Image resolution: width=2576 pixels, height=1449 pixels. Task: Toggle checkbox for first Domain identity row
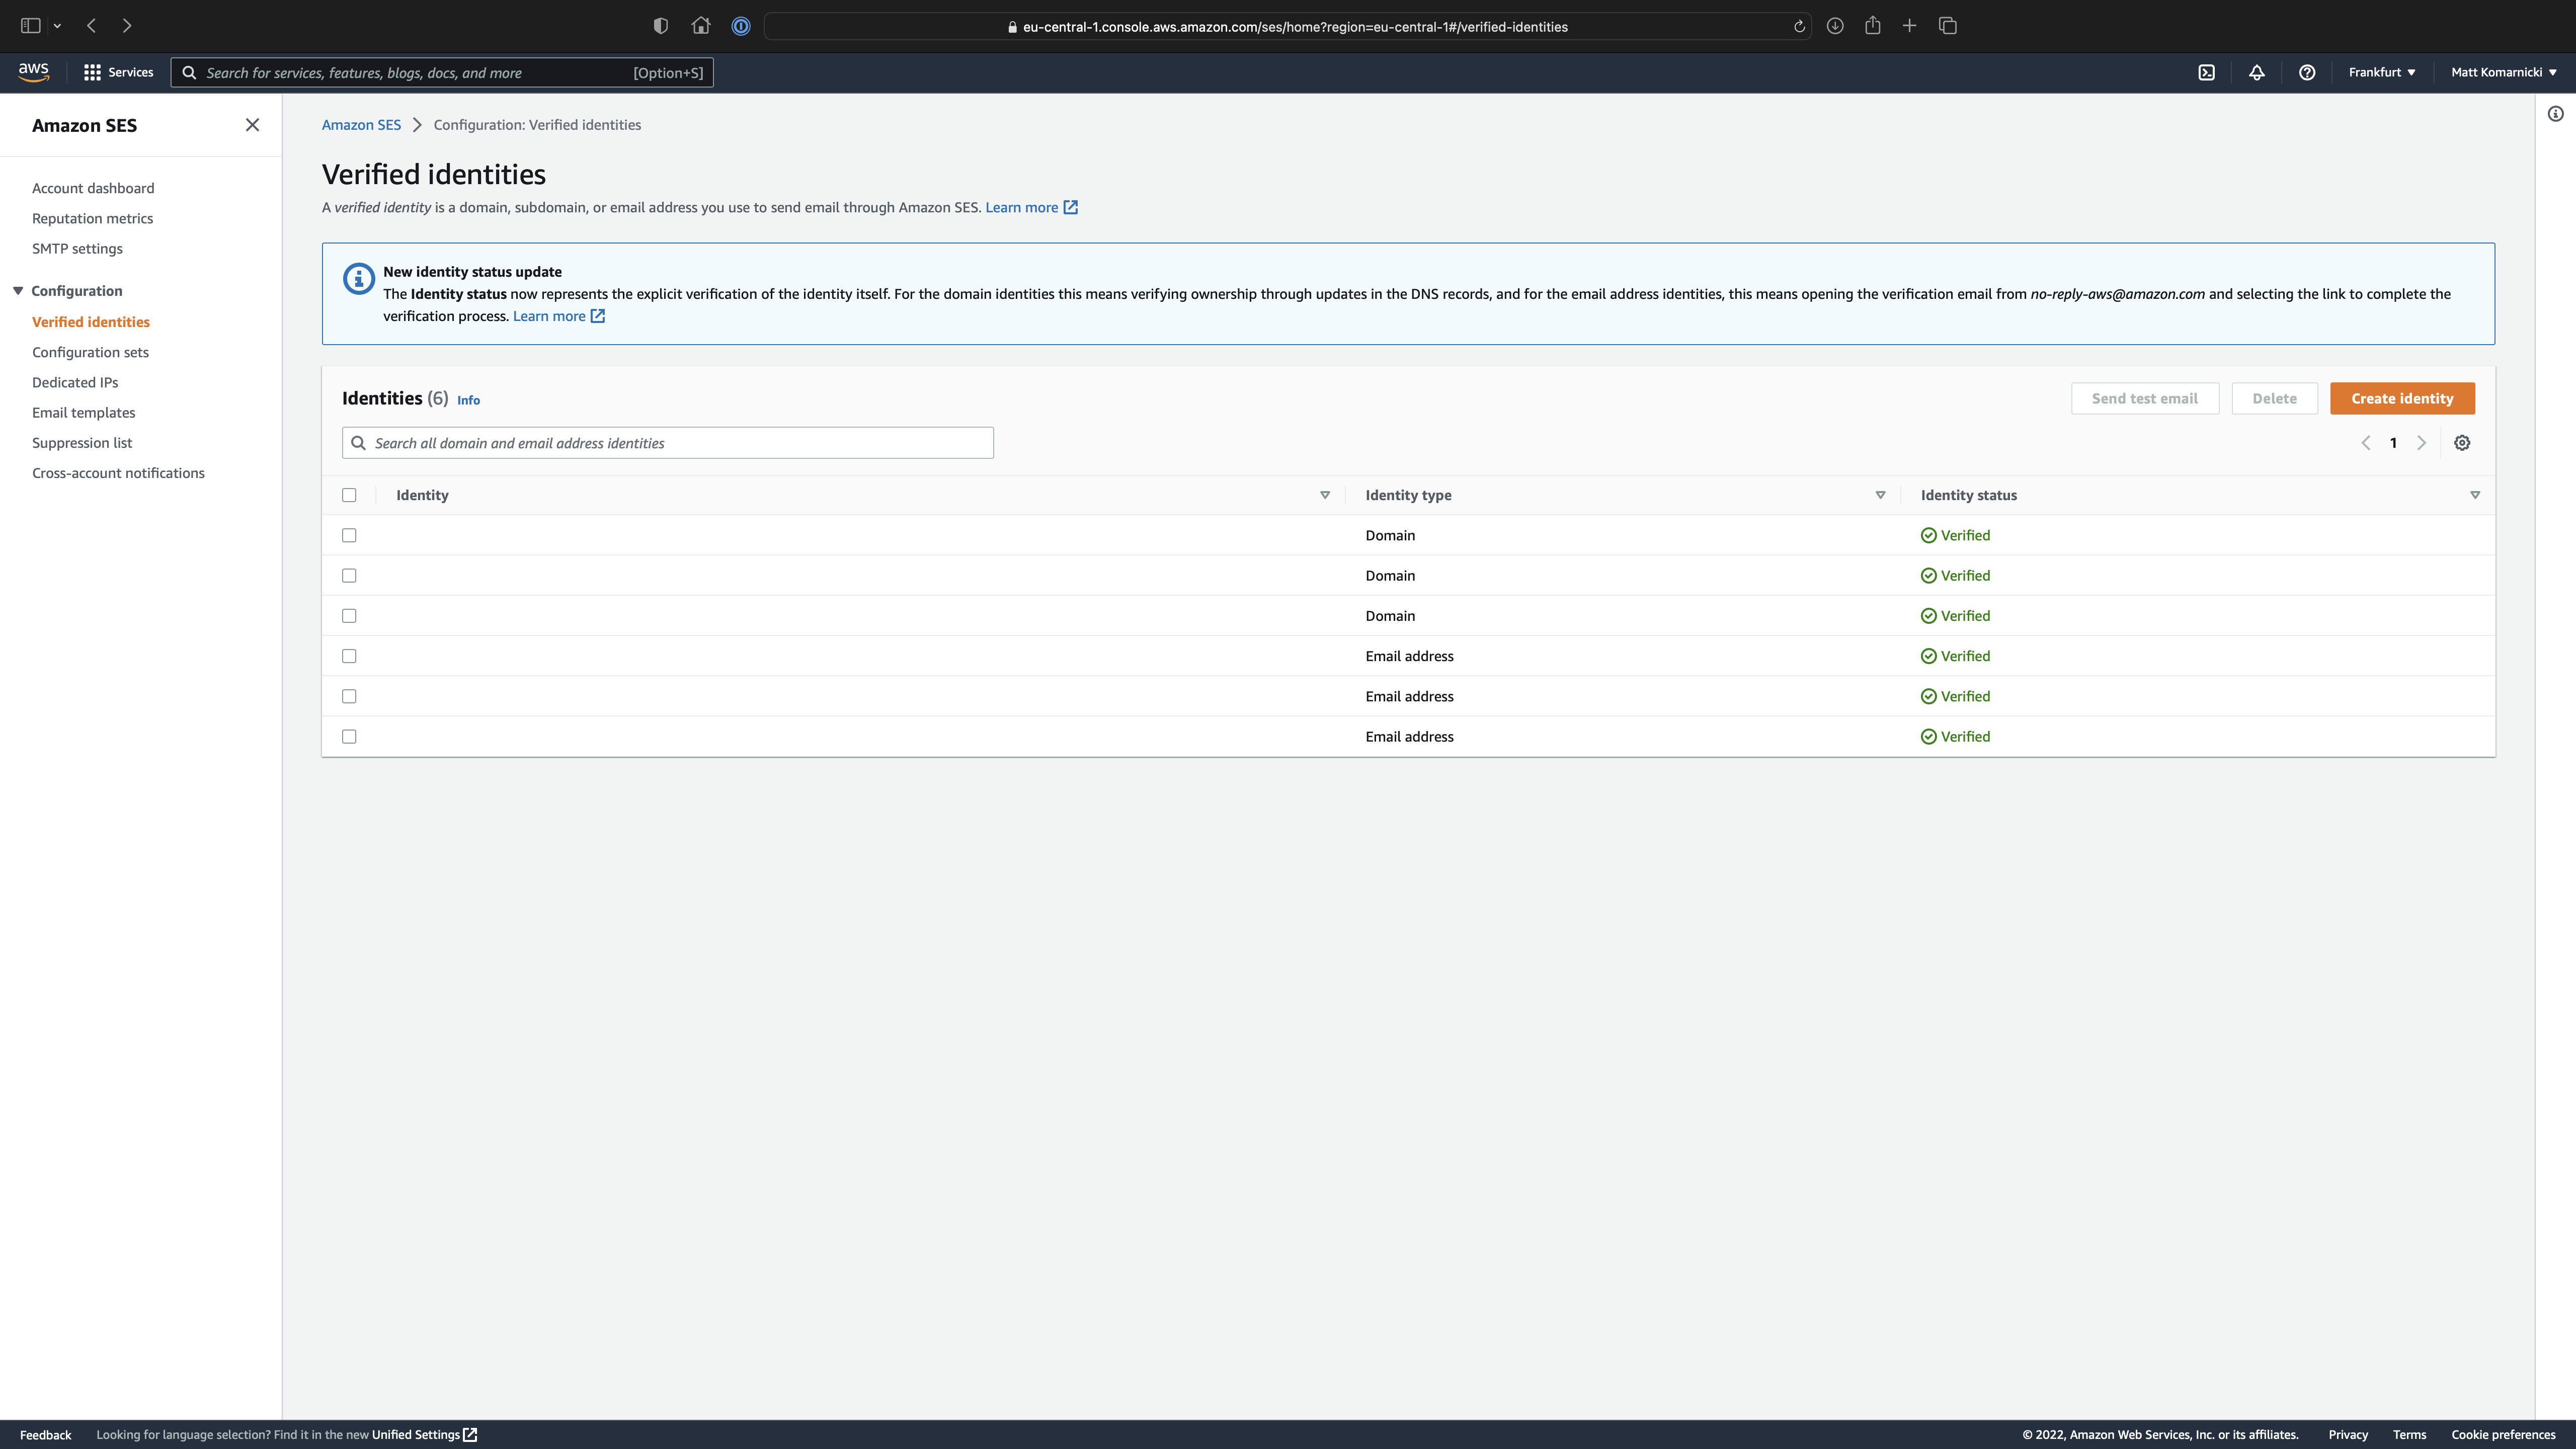click(349, 534)
